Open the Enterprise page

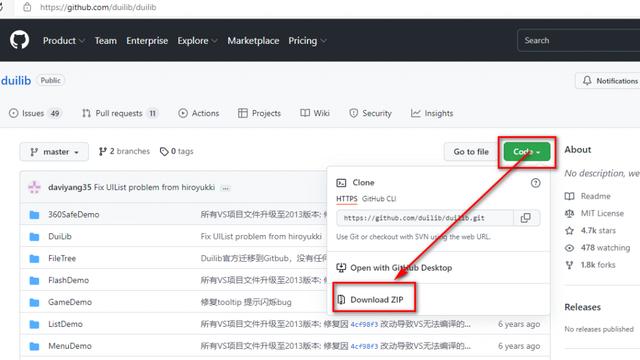coord(147,40)
